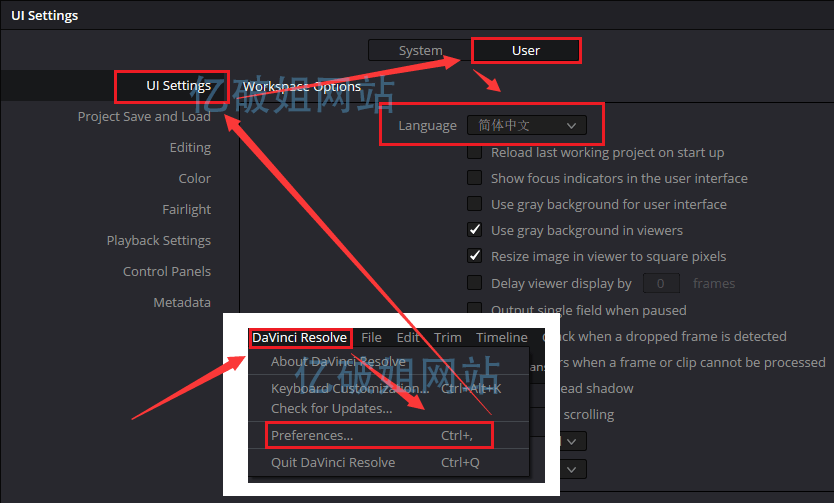Uncheck Resize image in viewer to square pixels

474,256
